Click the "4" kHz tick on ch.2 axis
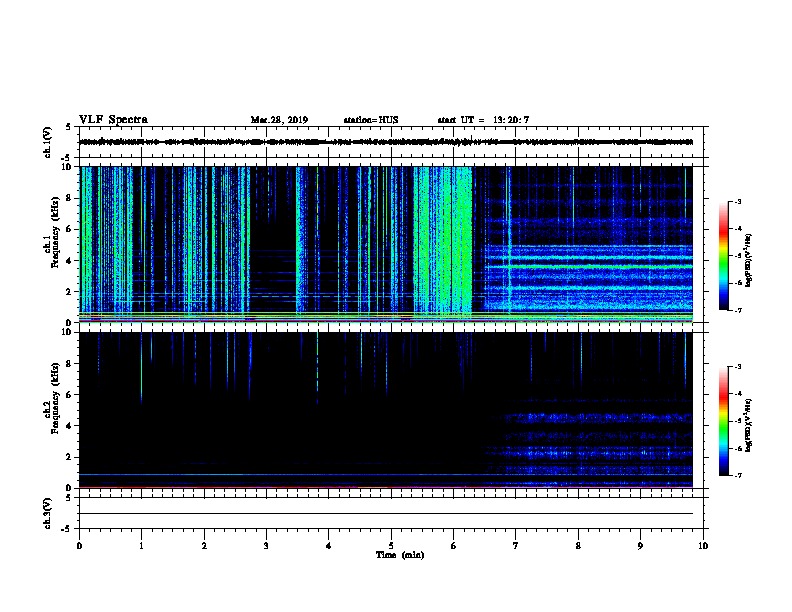 pyautogui.click(x=70, y=426)
